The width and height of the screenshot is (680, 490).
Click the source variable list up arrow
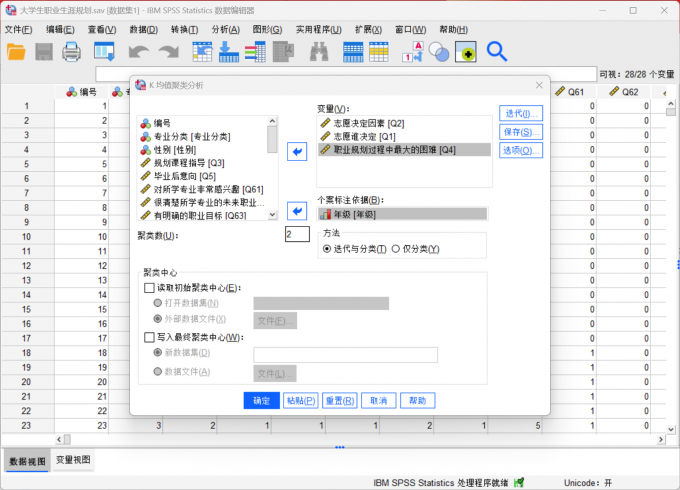(272, 121)
